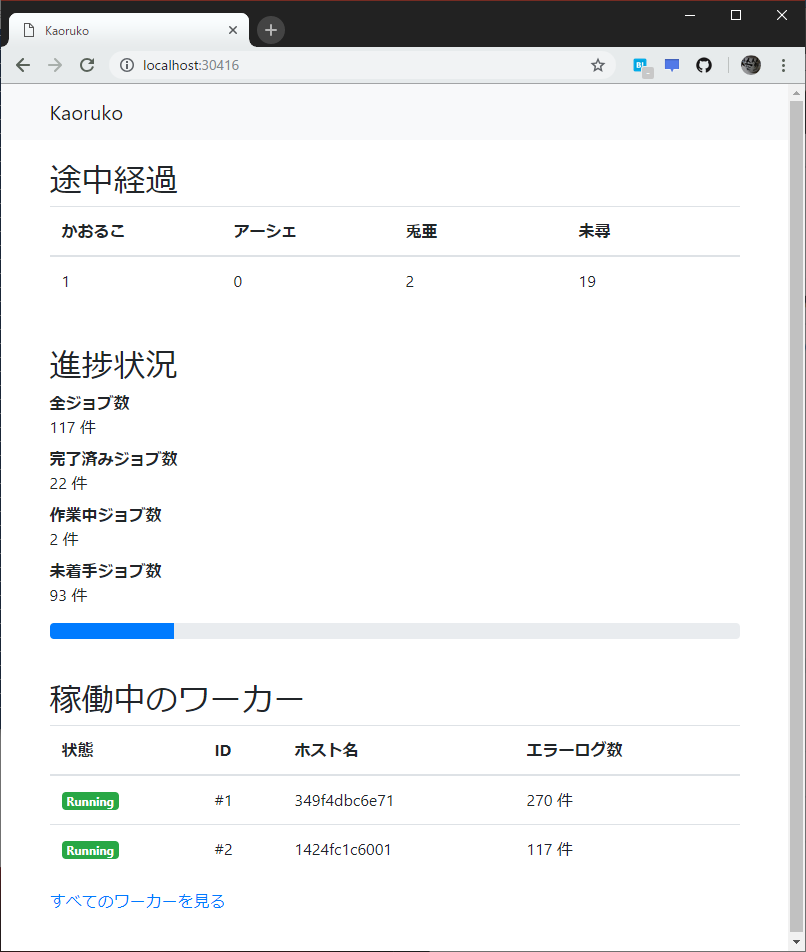
Task: Bookmark this page with the star icon
Action: pyautogui.click(x=598, y=65)
